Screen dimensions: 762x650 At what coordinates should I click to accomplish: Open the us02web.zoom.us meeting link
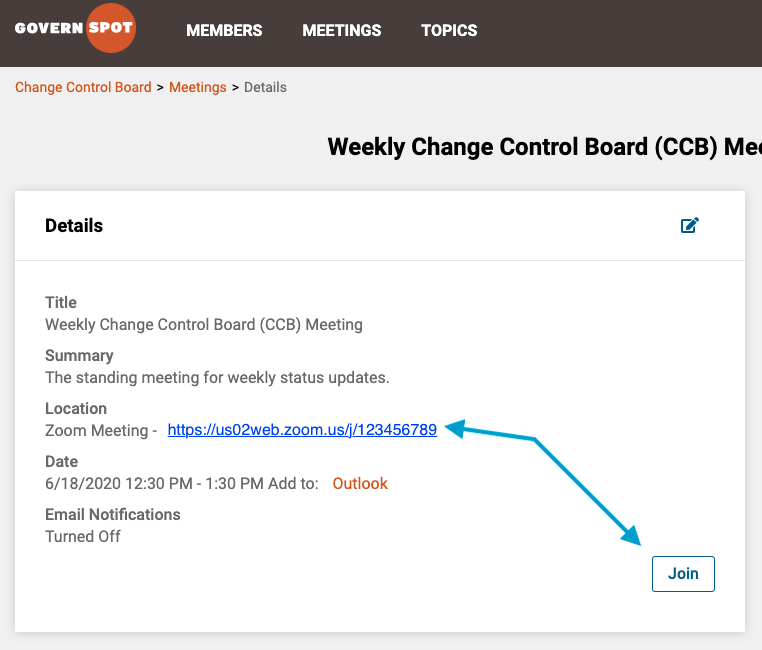click(302, 430)
